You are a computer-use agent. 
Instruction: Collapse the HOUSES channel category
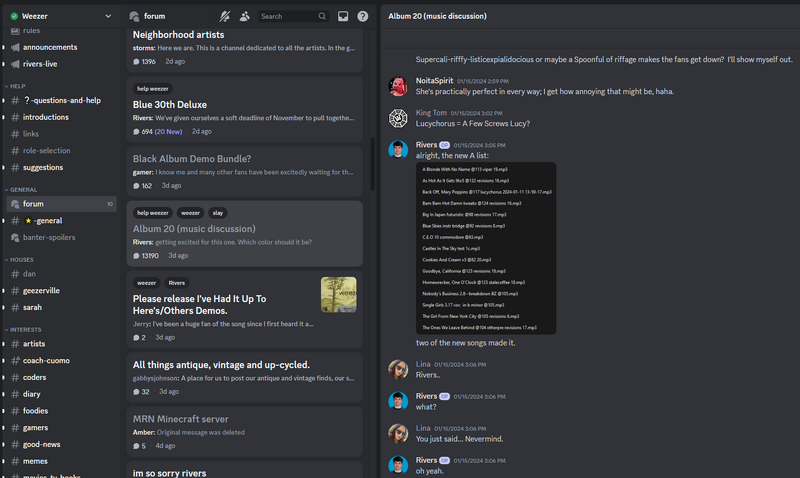[22, 259]
